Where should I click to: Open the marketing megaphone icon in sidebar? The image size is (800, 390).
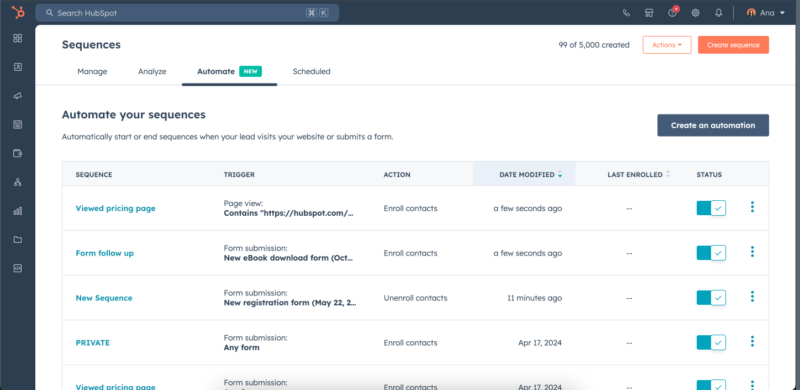(18, 96)
